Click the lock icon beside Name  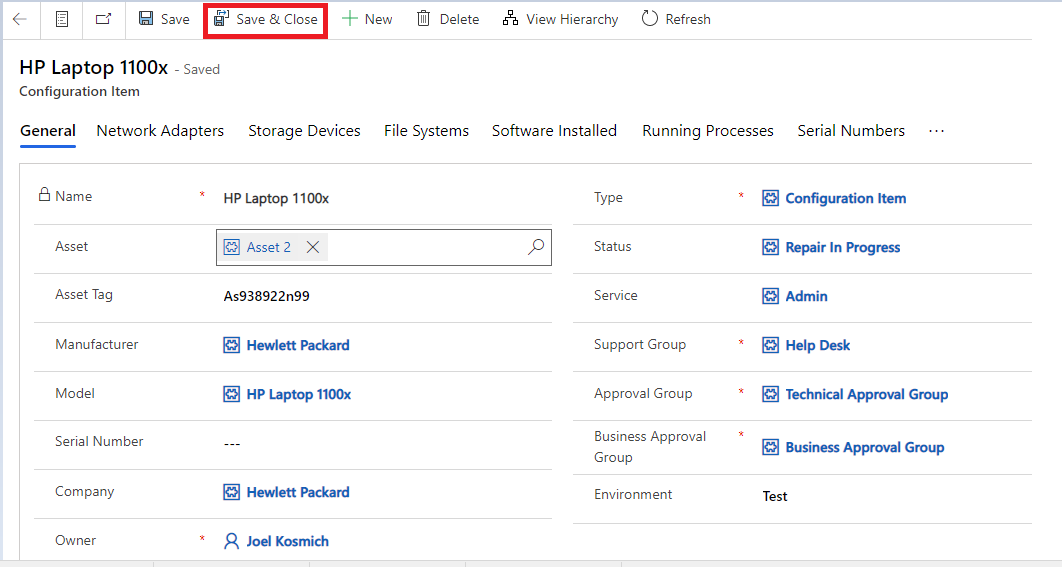point(44,194)
